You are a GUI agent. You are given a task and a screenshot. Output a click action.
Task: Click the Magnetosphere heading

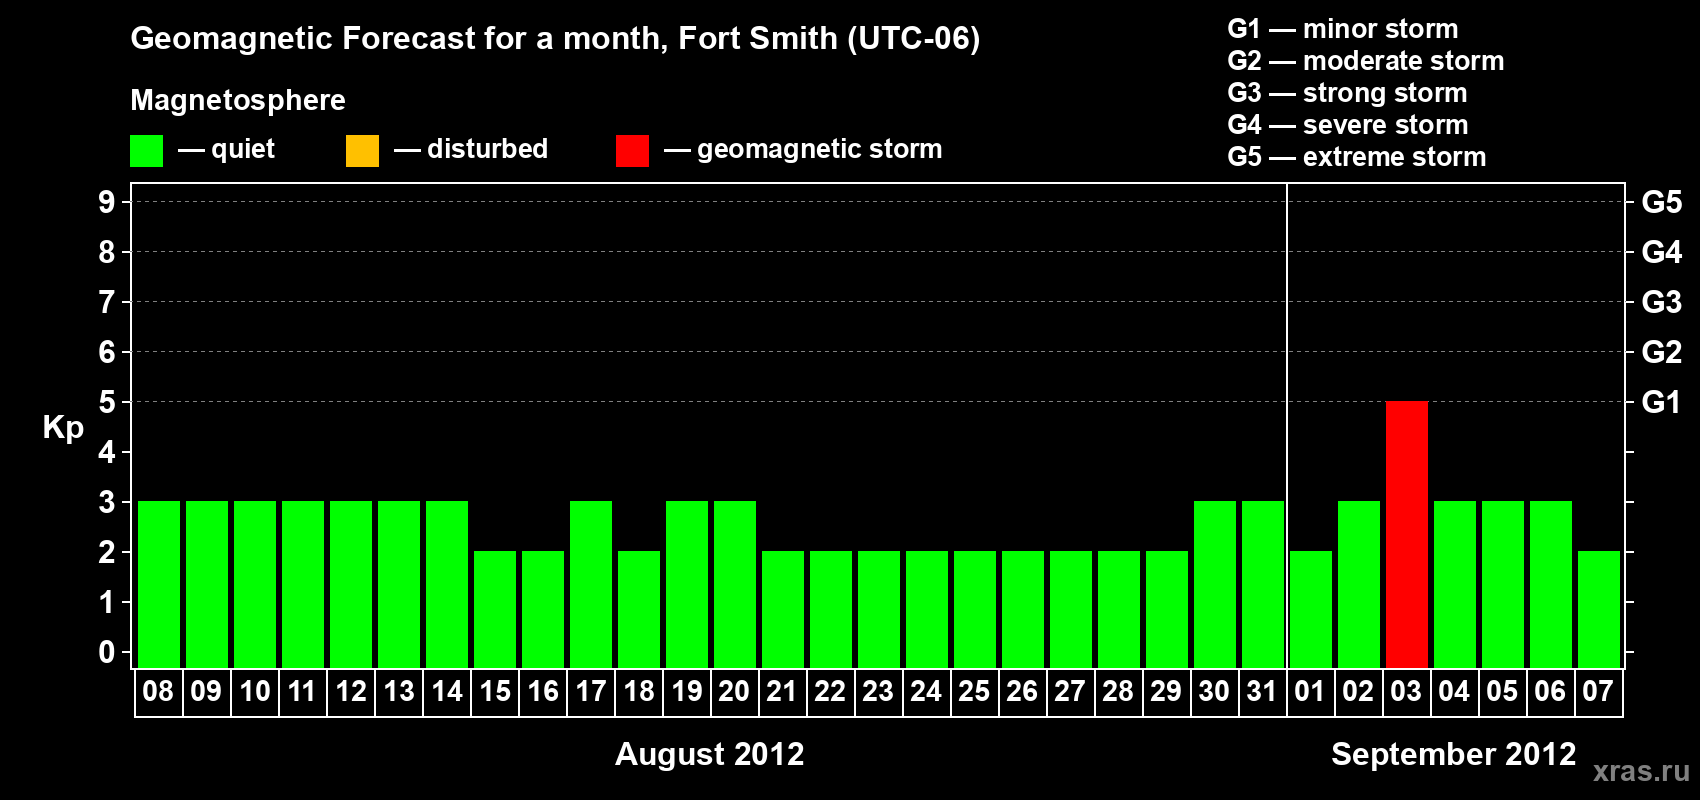238,101
